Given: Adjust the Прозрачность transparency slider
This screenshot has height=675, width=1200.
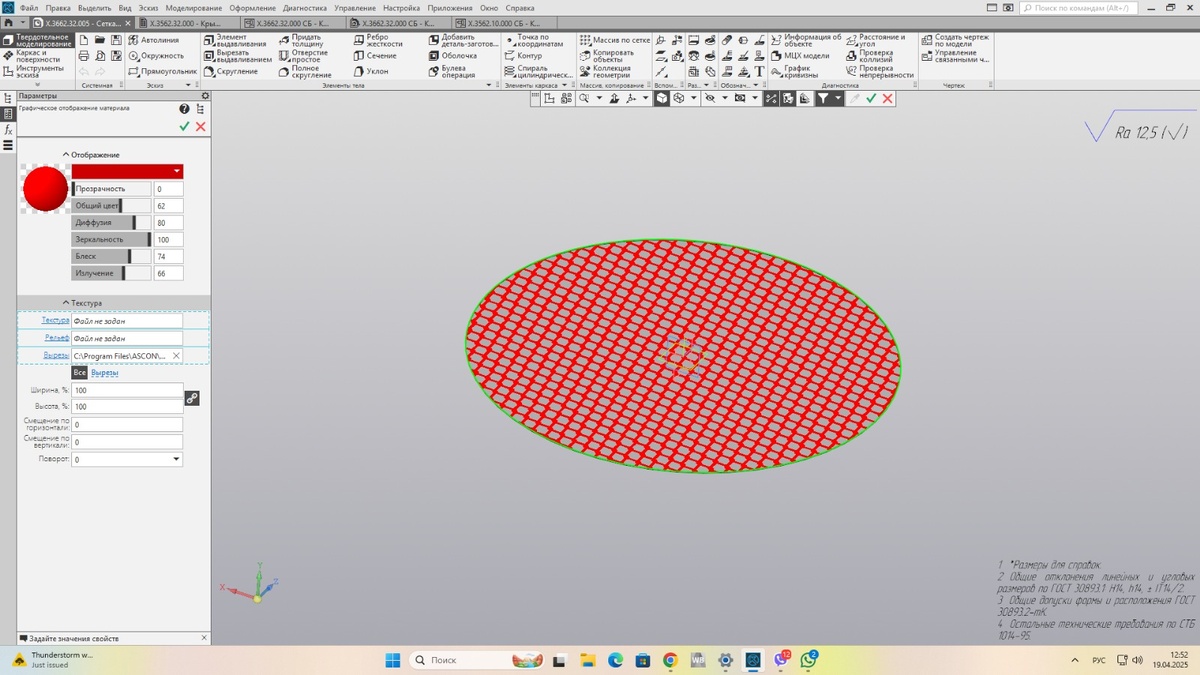Looking at the screenshot, I should tap(112, 189).
